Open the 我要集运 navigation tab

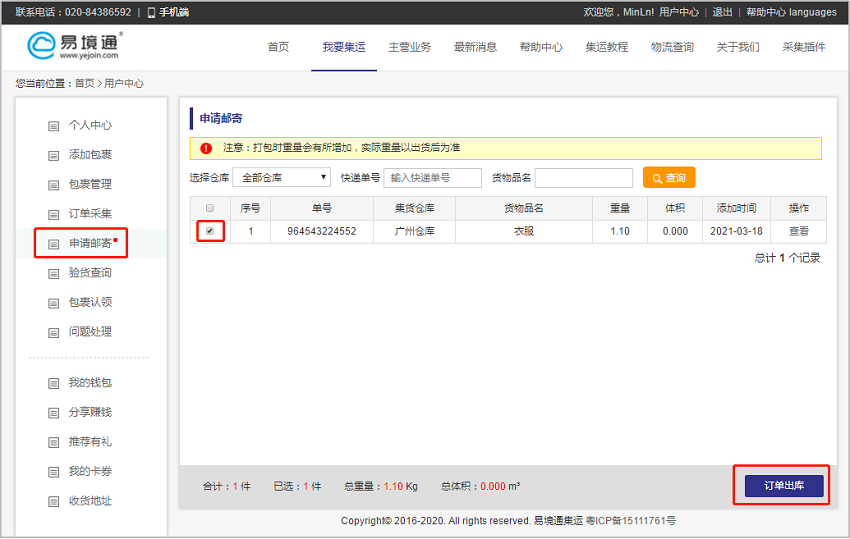[x=344, y=47]
